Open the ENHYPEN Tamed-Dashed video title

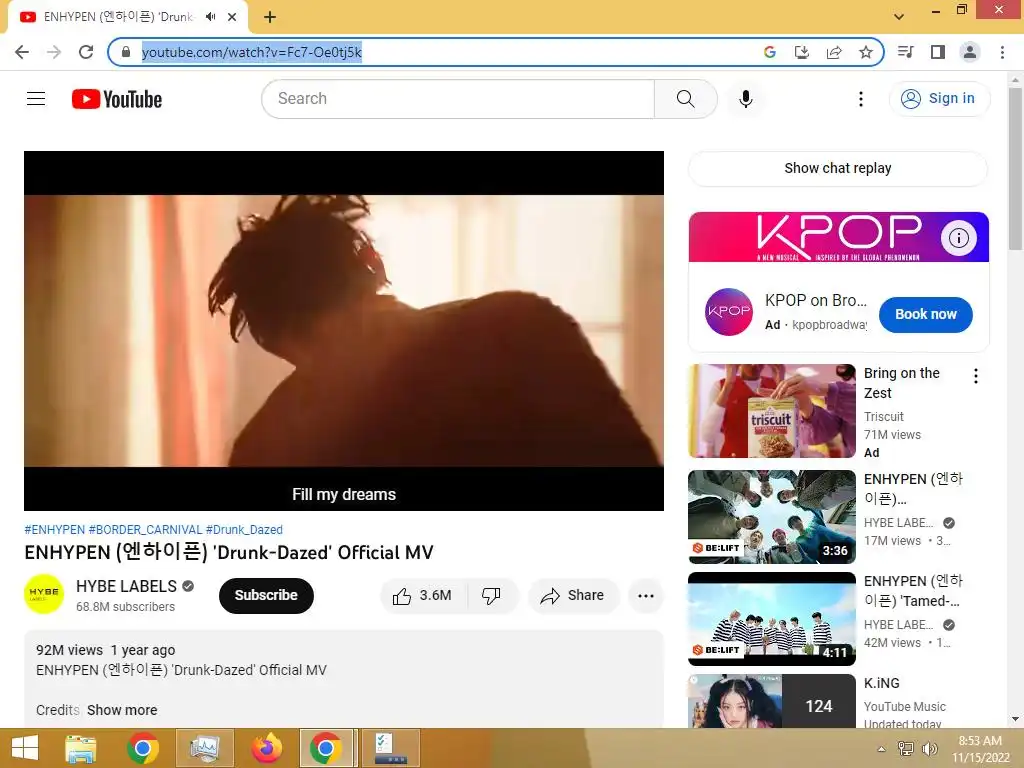[912, 591]
